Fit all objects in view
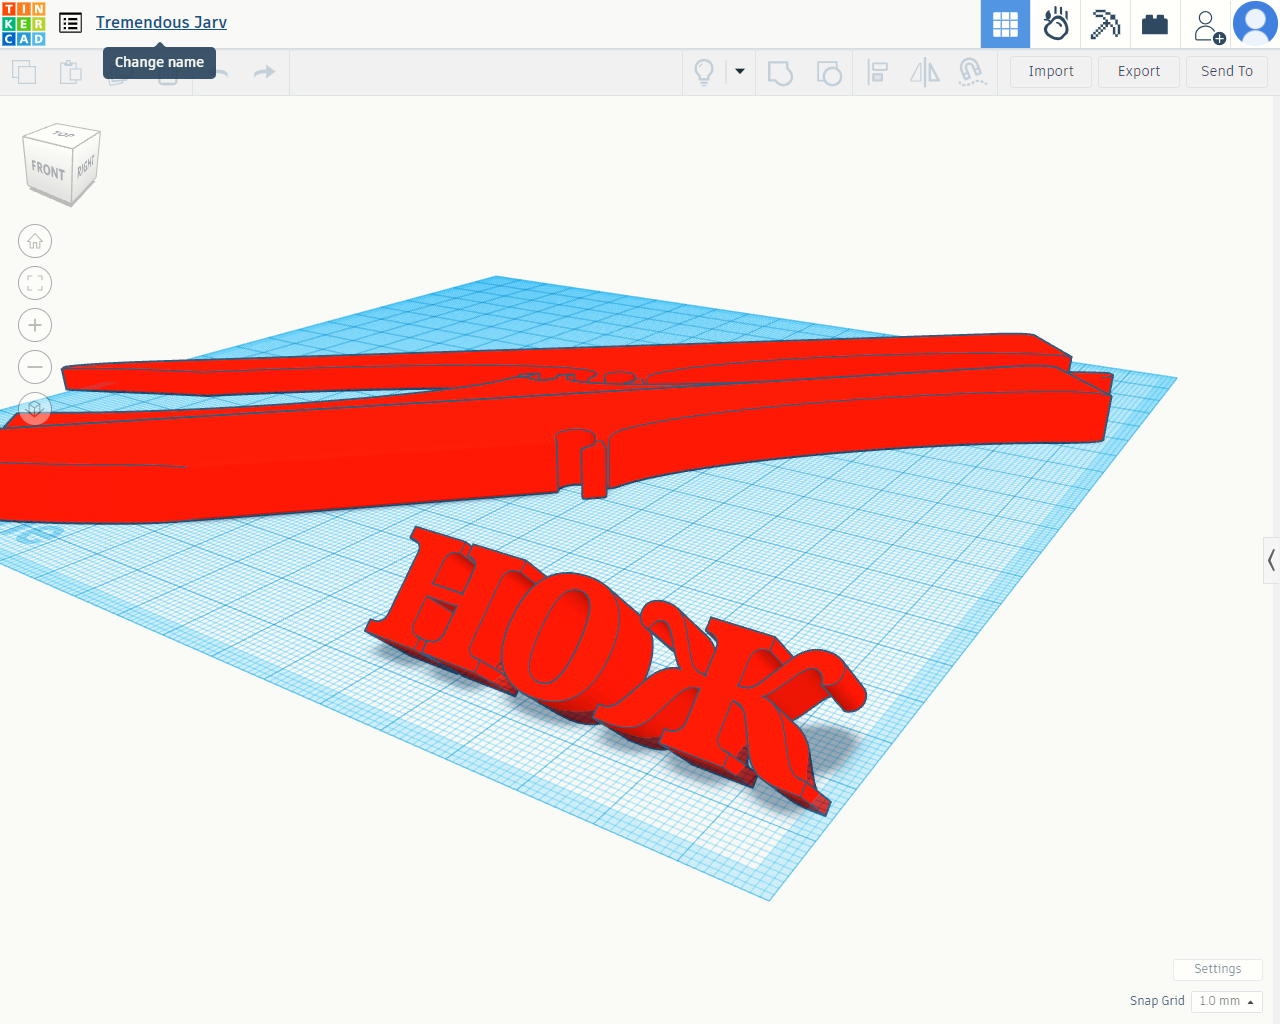 pyautogui.click(x=35, y=283)
